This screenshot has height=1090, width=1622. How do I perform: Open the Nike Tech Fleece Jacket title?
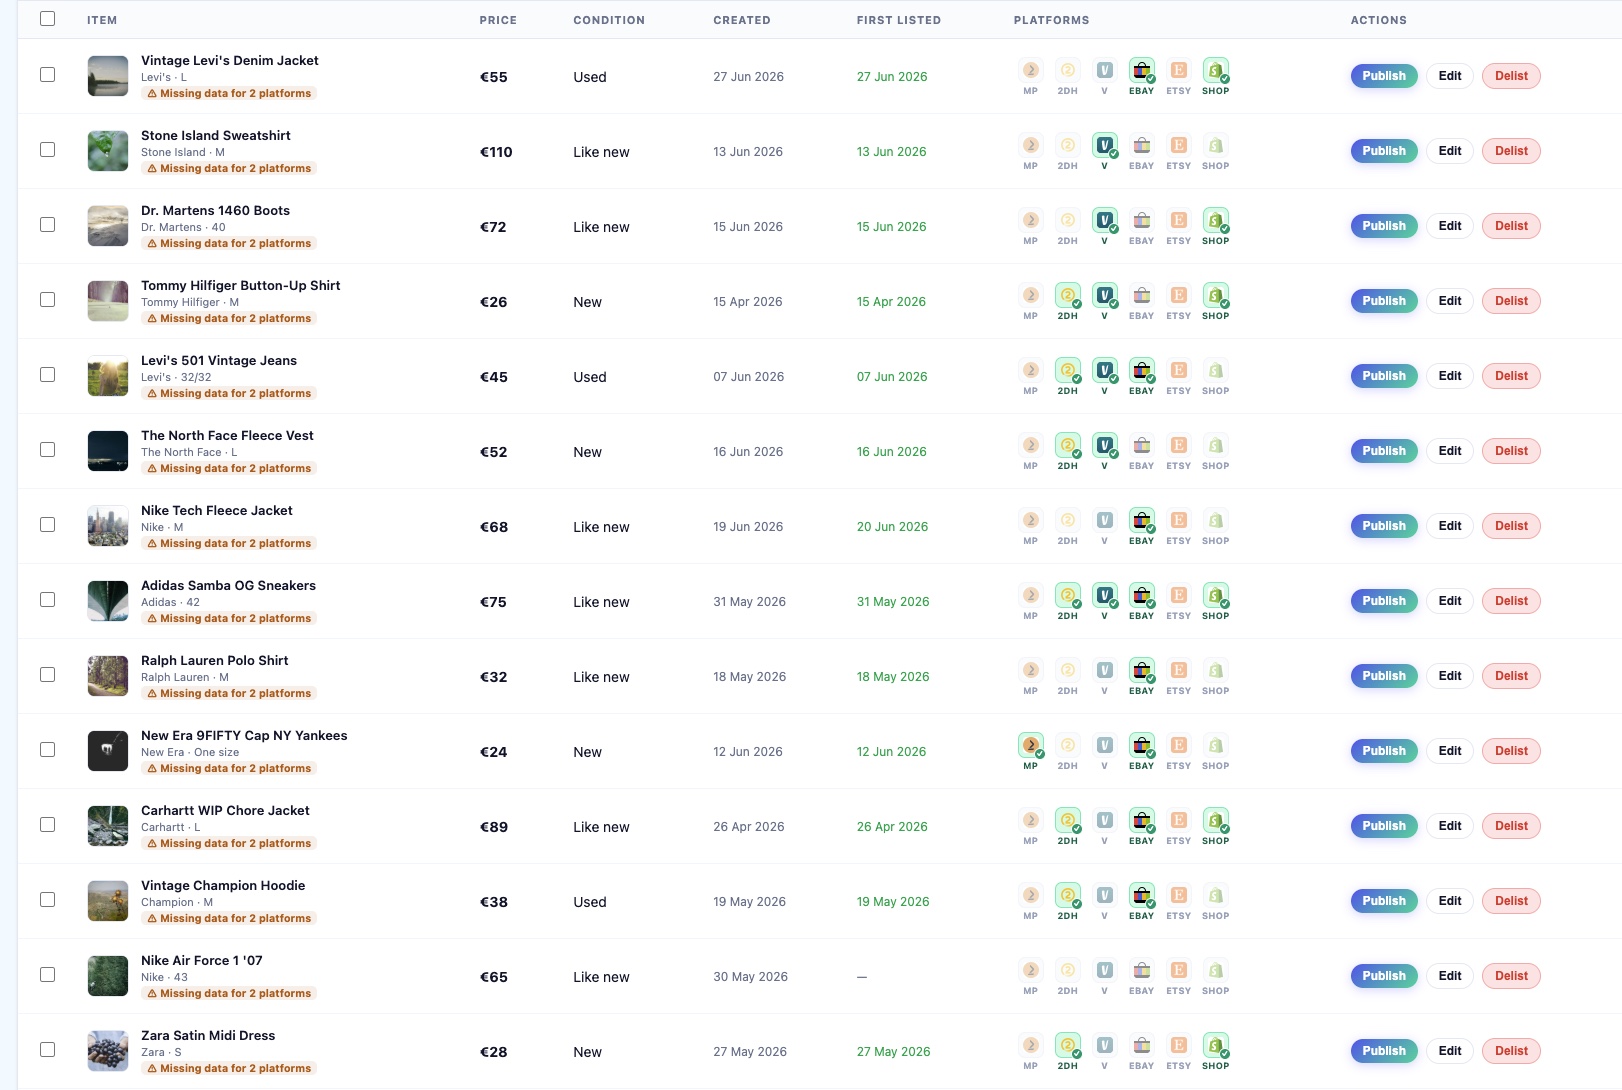coord(217,510)
